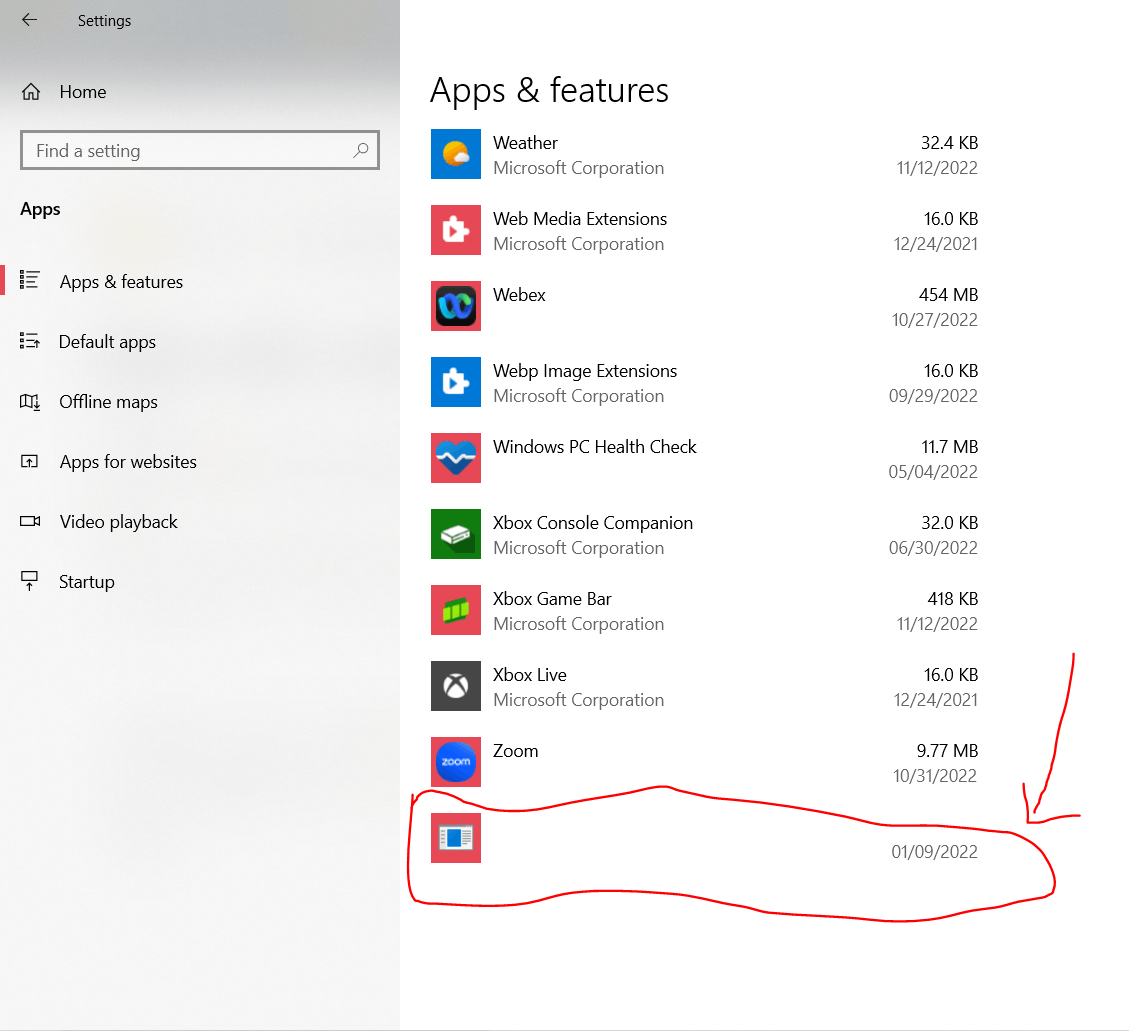
Task: Click the Web Media Extensions icon
Action: [x=456, y=230]
